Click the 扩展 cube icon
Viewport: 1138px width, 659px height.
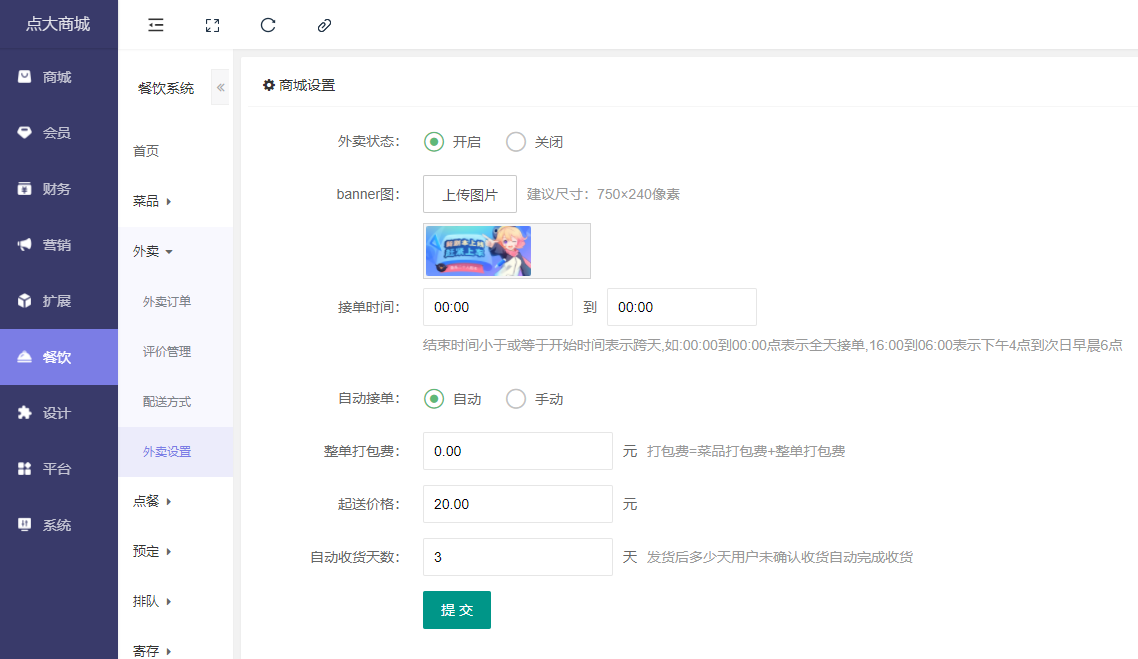25,300
